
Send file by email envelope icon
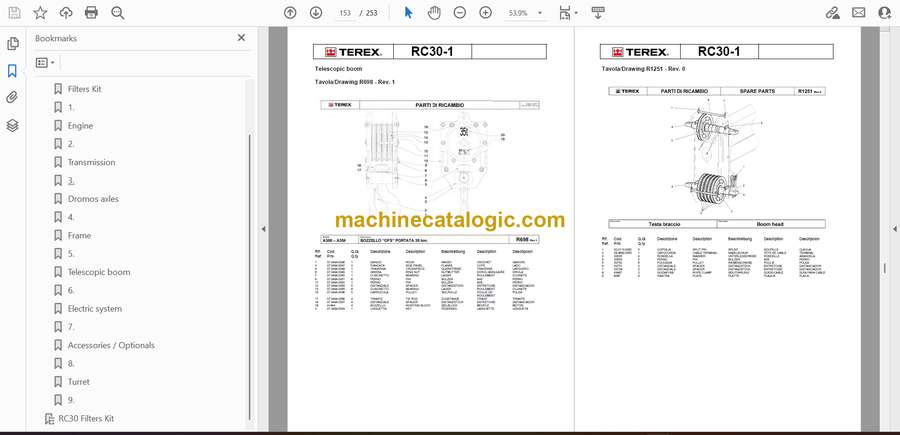click(x=859, y=13)
